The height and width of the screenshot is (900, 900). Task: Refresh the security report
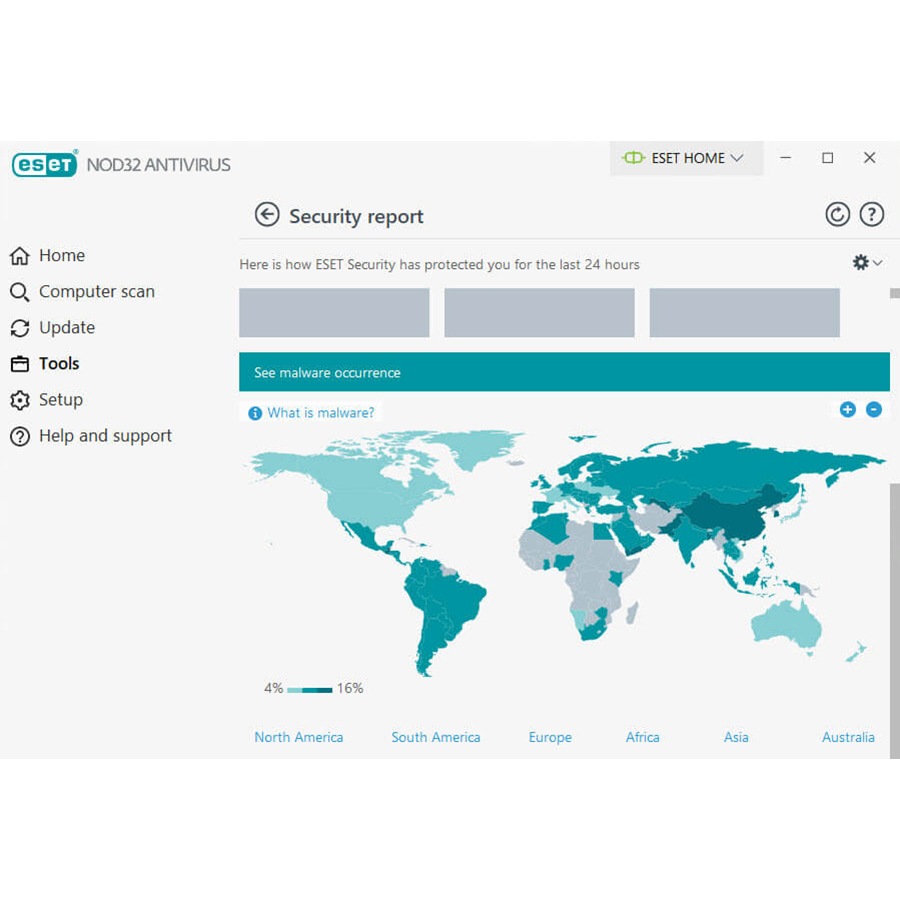tap(837, 215)
